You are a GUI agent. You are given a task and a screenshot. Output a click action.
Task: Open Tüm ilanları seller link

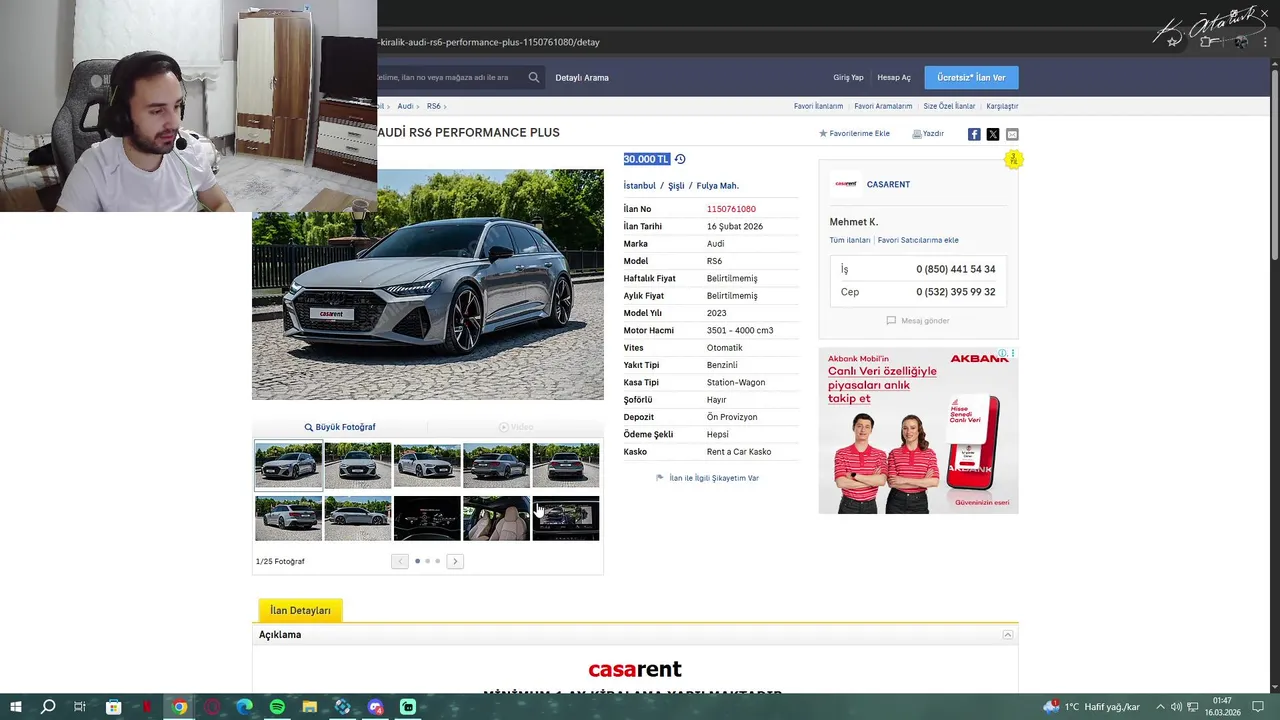(849, 240)
